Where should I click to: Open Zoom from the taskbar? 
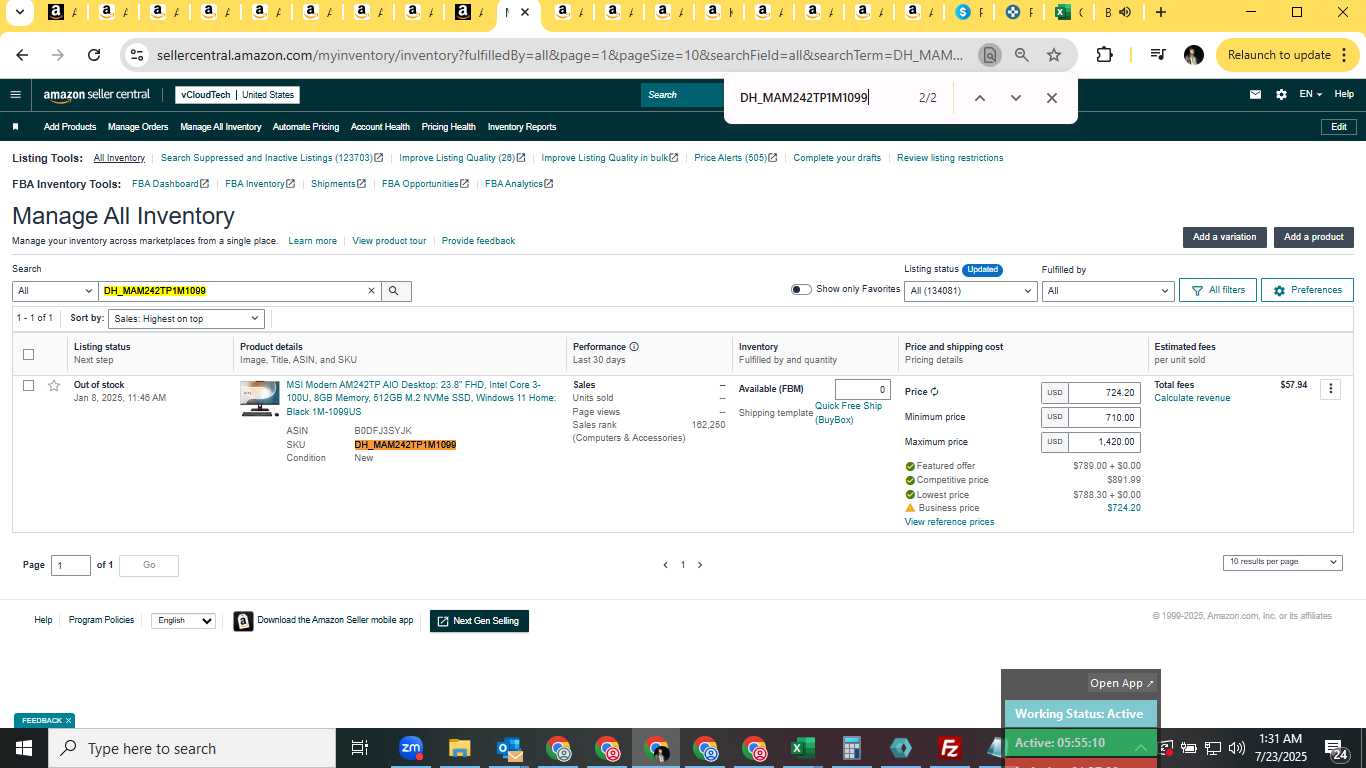[410, 748]
